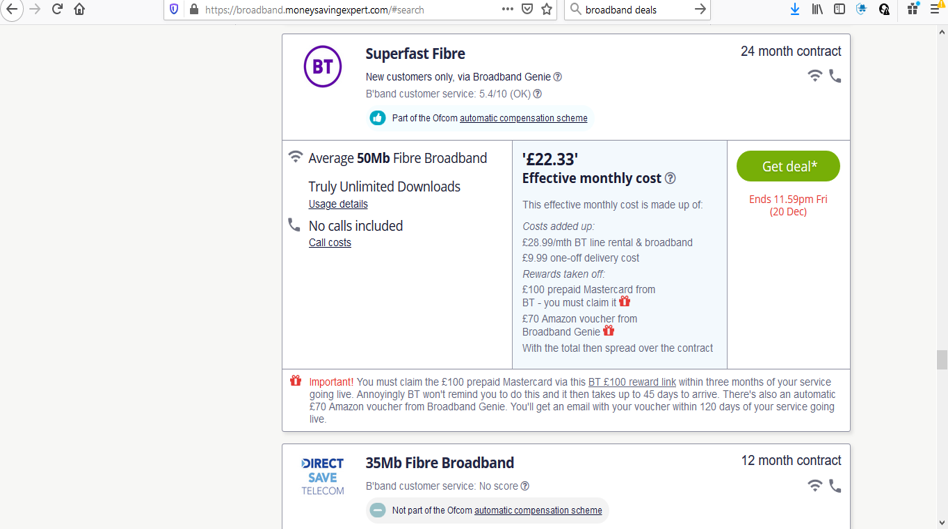Open the page actions three-dots menu

pyautogui.click(x=507, y=9)
